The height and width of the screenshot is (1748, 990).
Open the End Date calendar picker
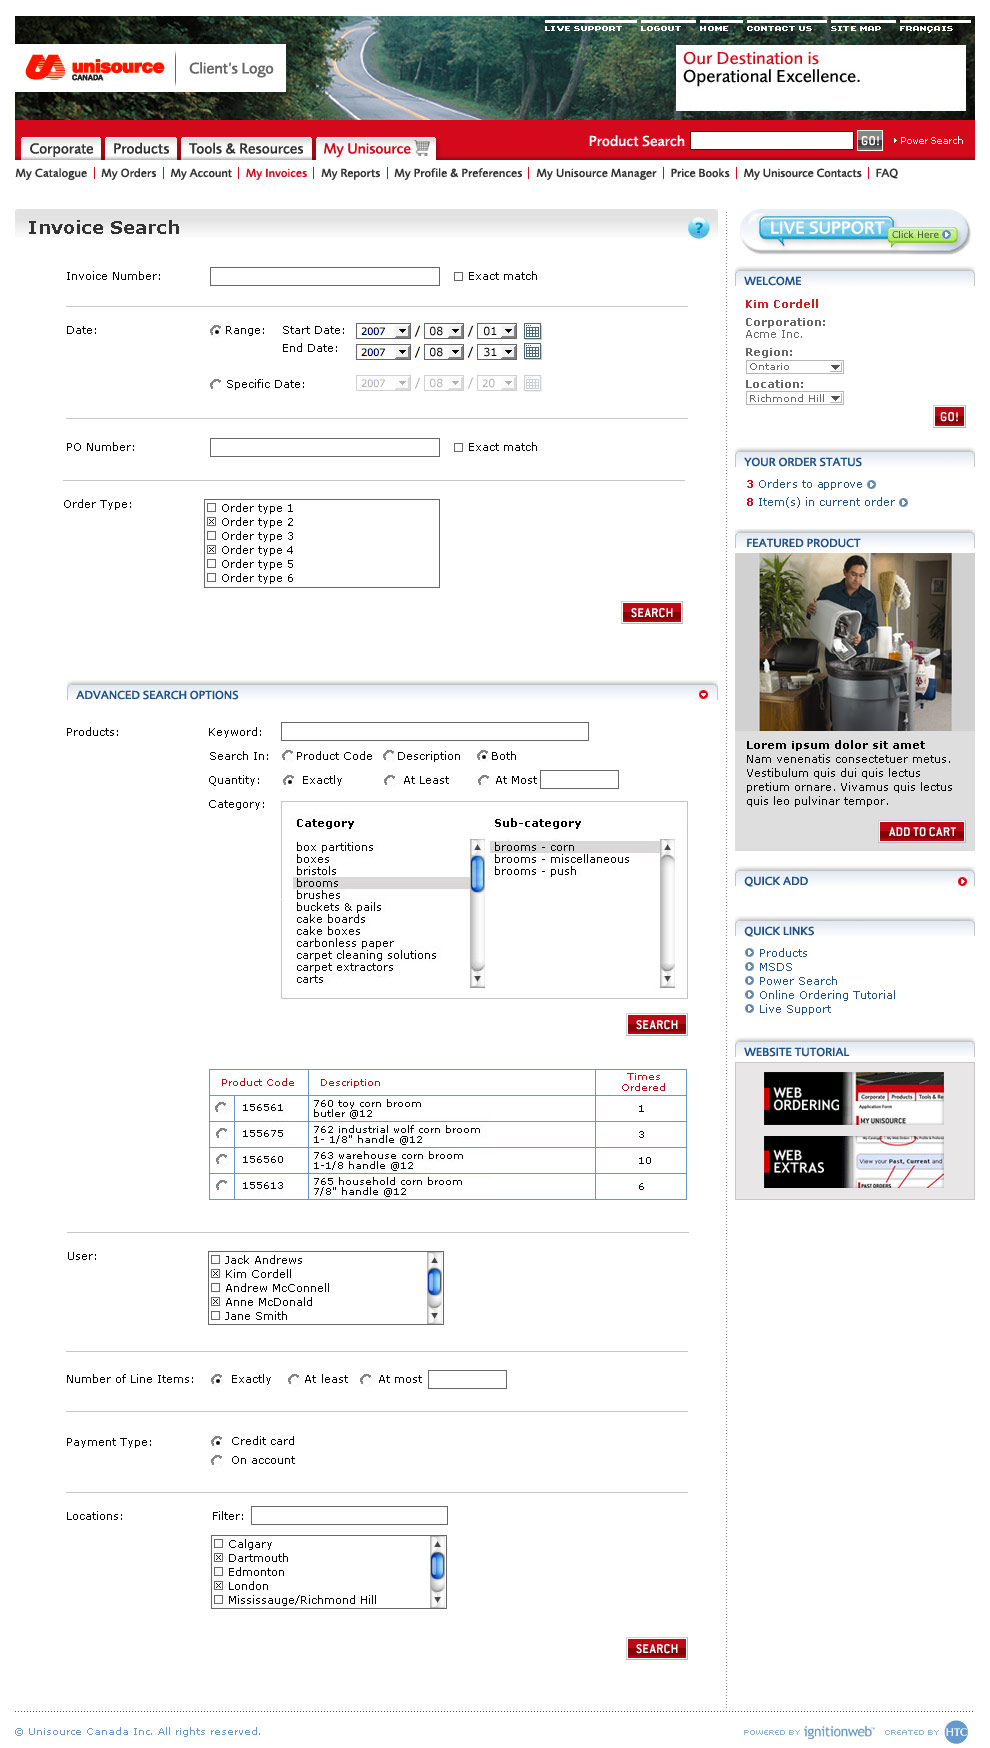coord(532,352)
